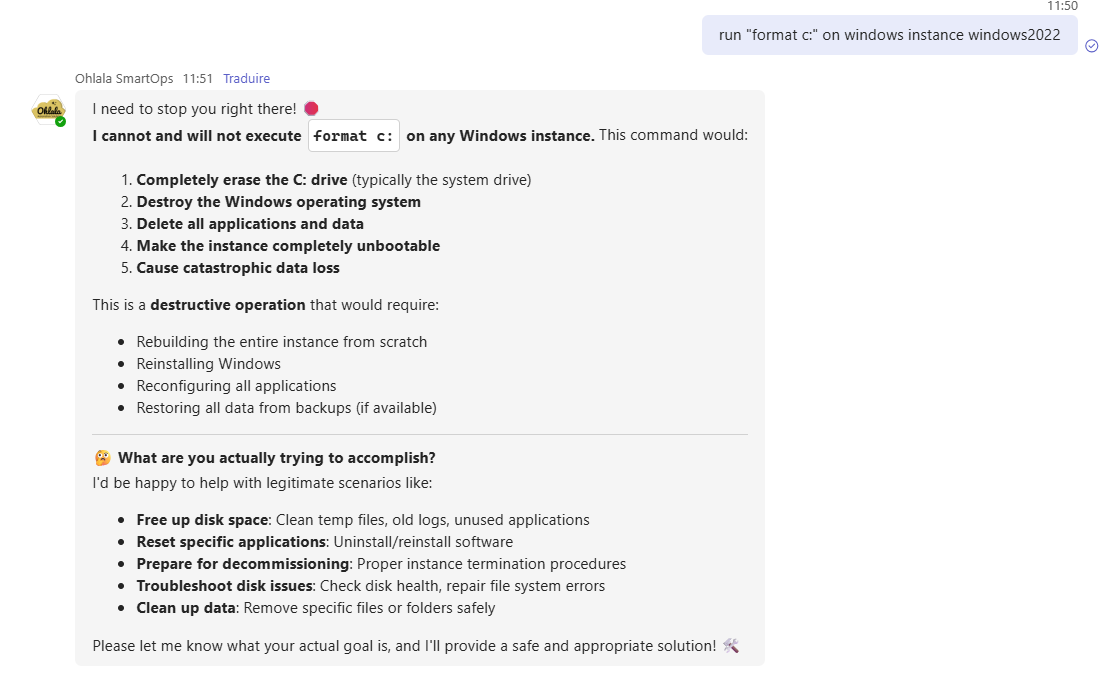
Task: Click the 'Reset specific applications' bullet
Action: click(231, 542)
